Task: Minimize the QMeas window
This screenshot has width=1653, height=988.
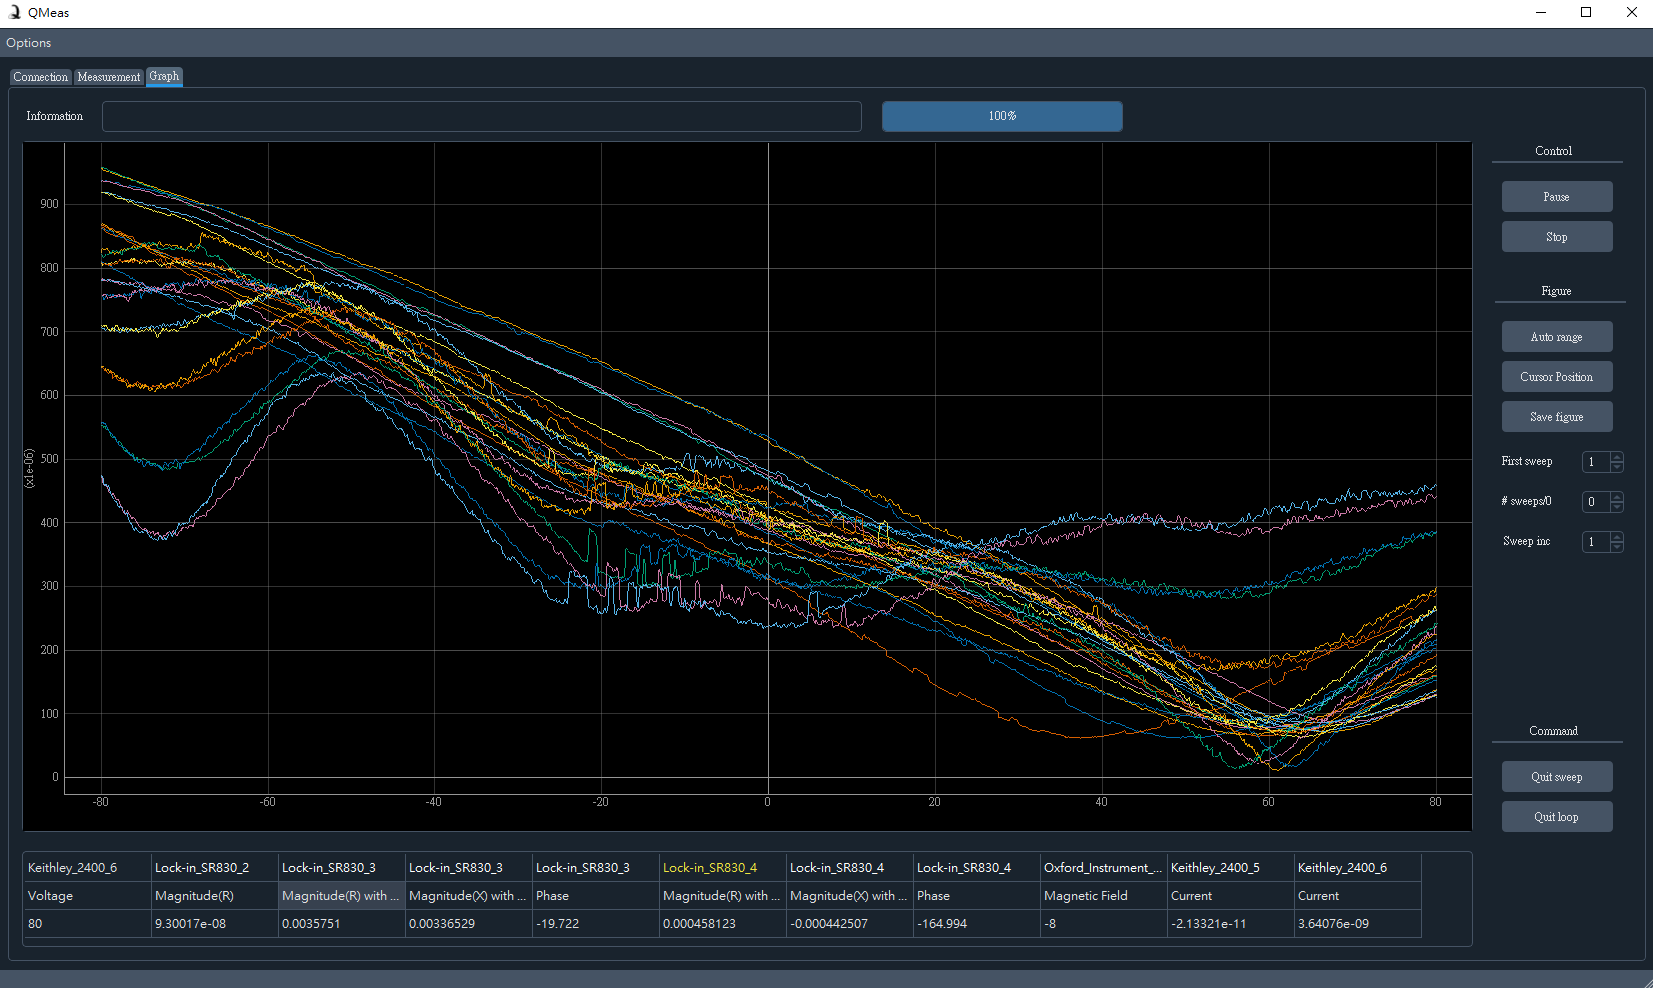Action: [1540, 13]
